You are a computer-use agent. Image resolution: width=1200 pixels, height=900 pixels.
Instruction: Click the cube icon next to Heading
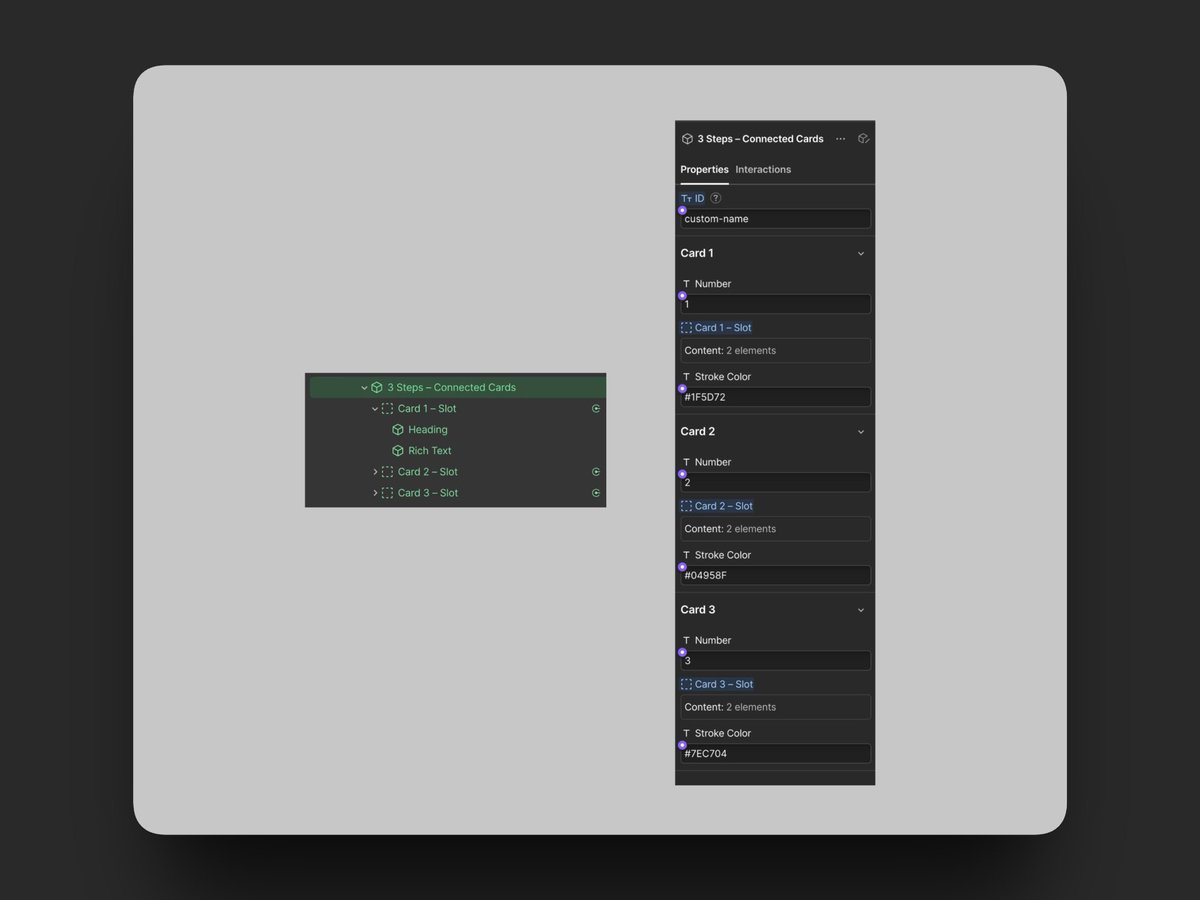click(x=398, y=429)
